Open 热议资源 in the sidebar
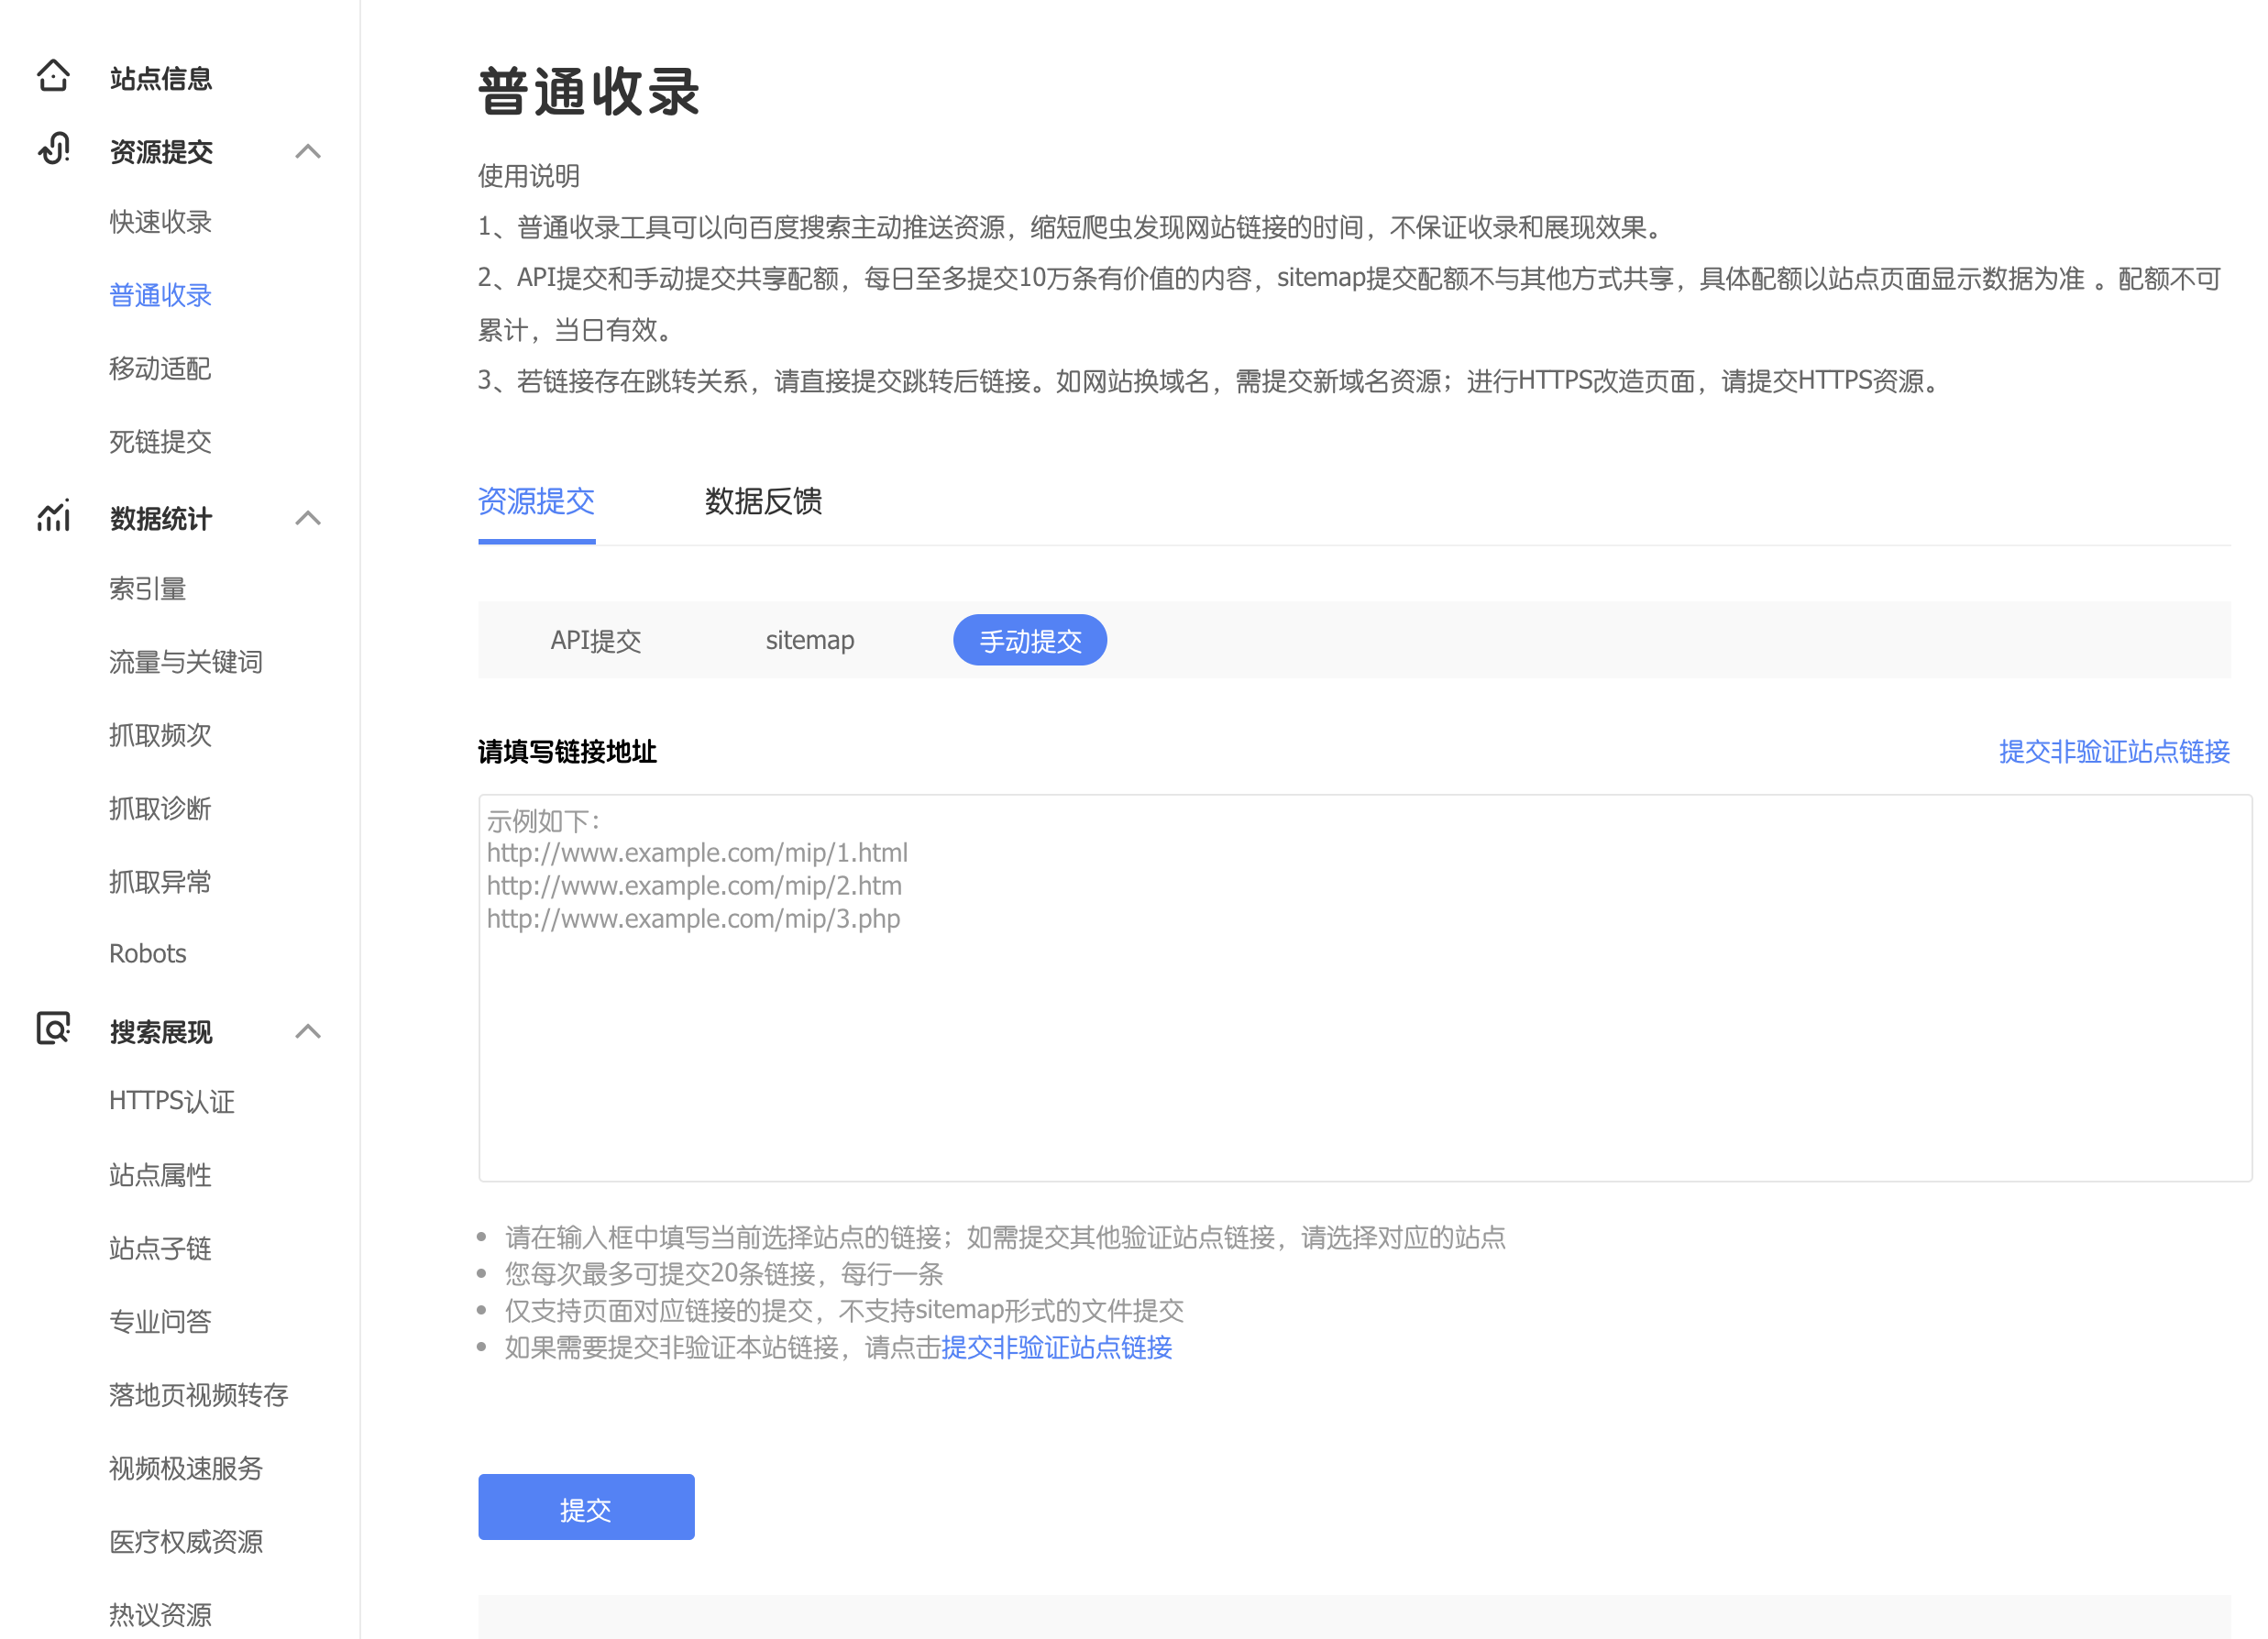Image resolution: width=2268 pixels, height=1639 pixels. [x=161, y=1614]
